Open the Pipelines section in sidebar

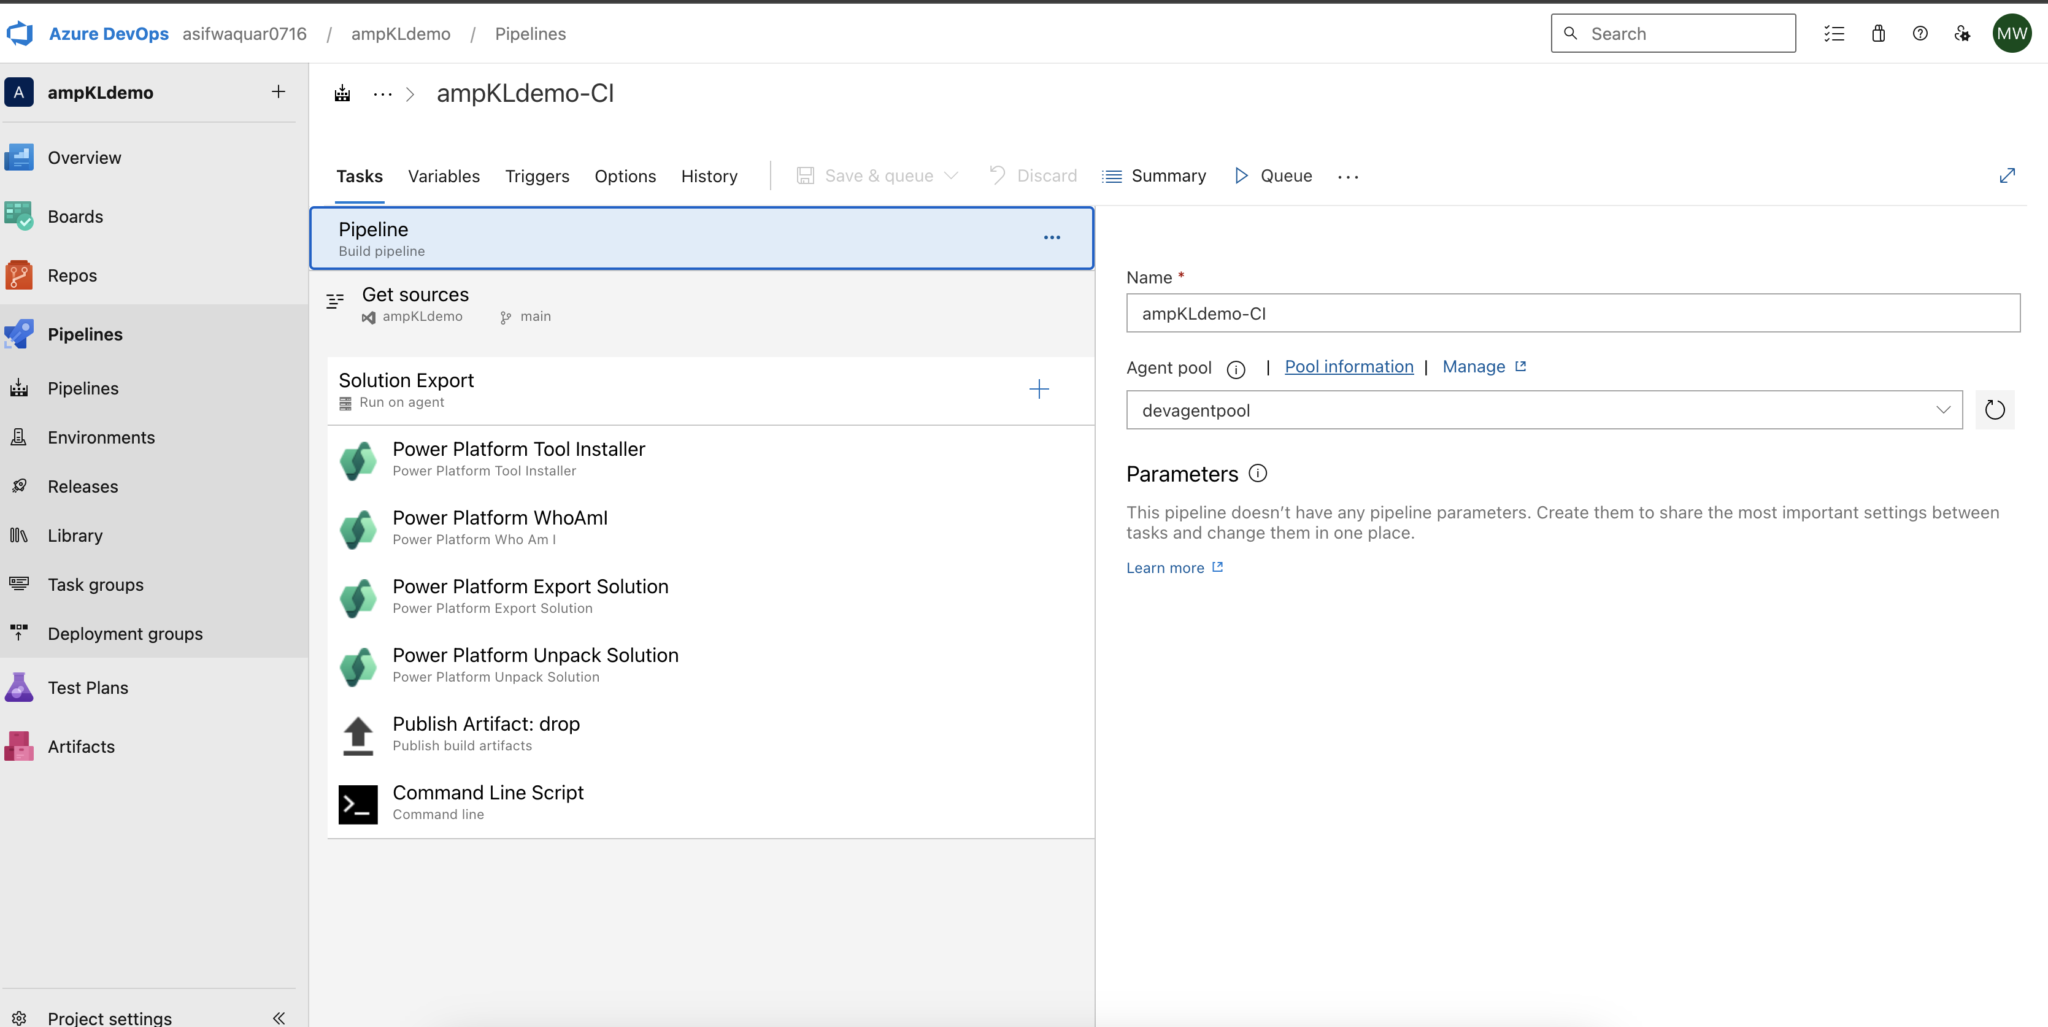84,333
